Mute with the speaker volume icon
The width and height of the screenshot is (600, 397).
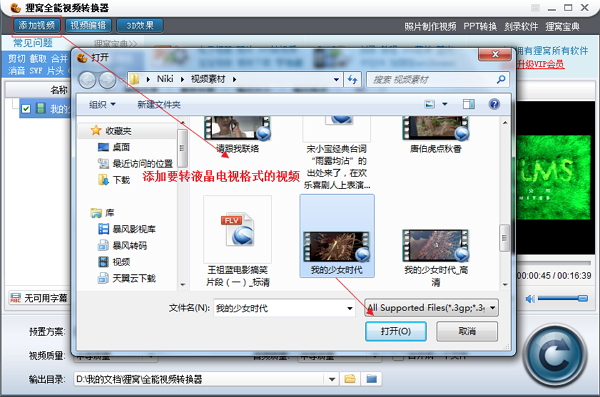click(530, 299)
